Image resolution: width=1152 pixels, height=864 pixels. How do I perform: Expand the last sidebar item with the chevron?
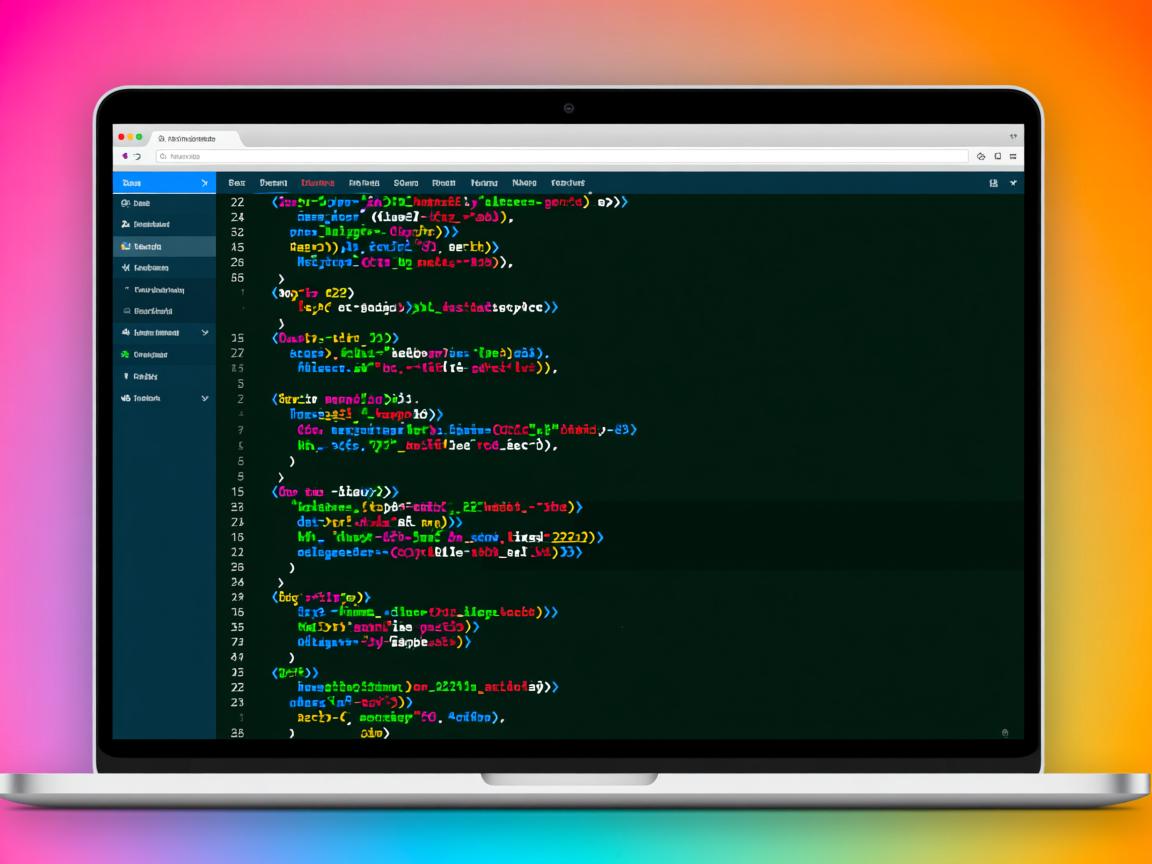[204, 398]
